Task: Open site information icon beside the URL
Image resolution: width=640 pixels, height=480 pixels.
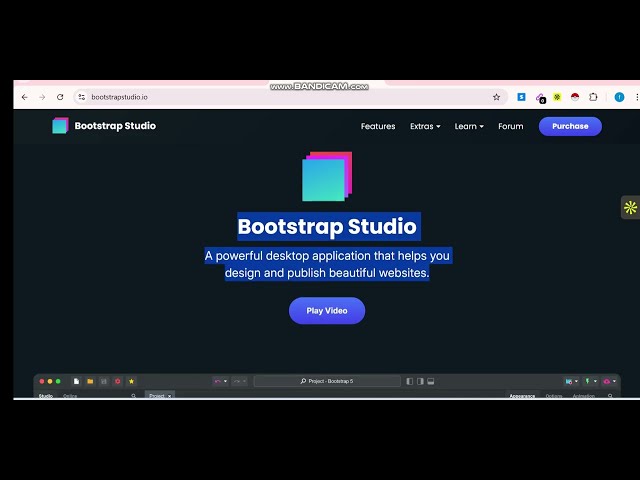Action: pyautogui.click(x=82, y=97)
